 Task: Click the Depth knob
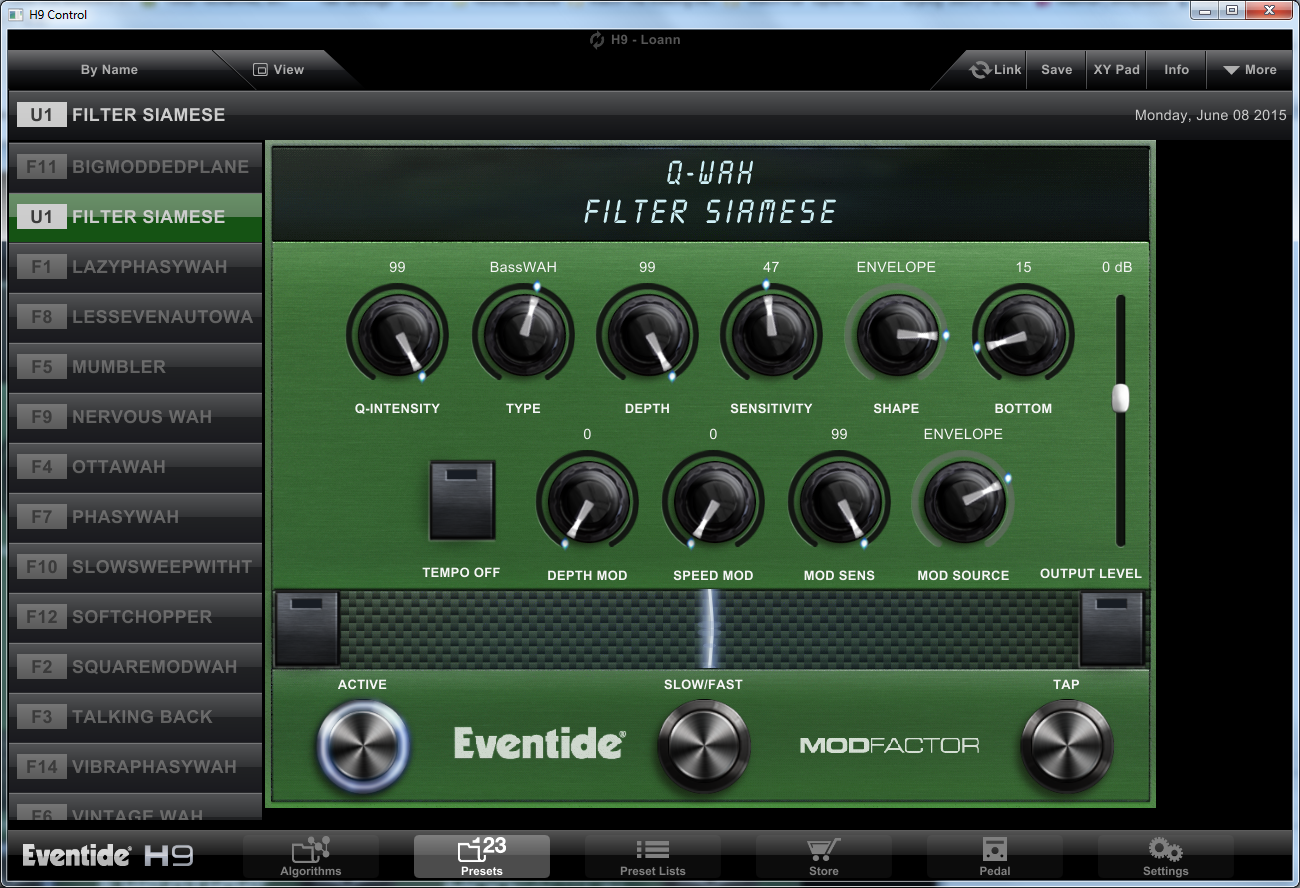[647, 334]
